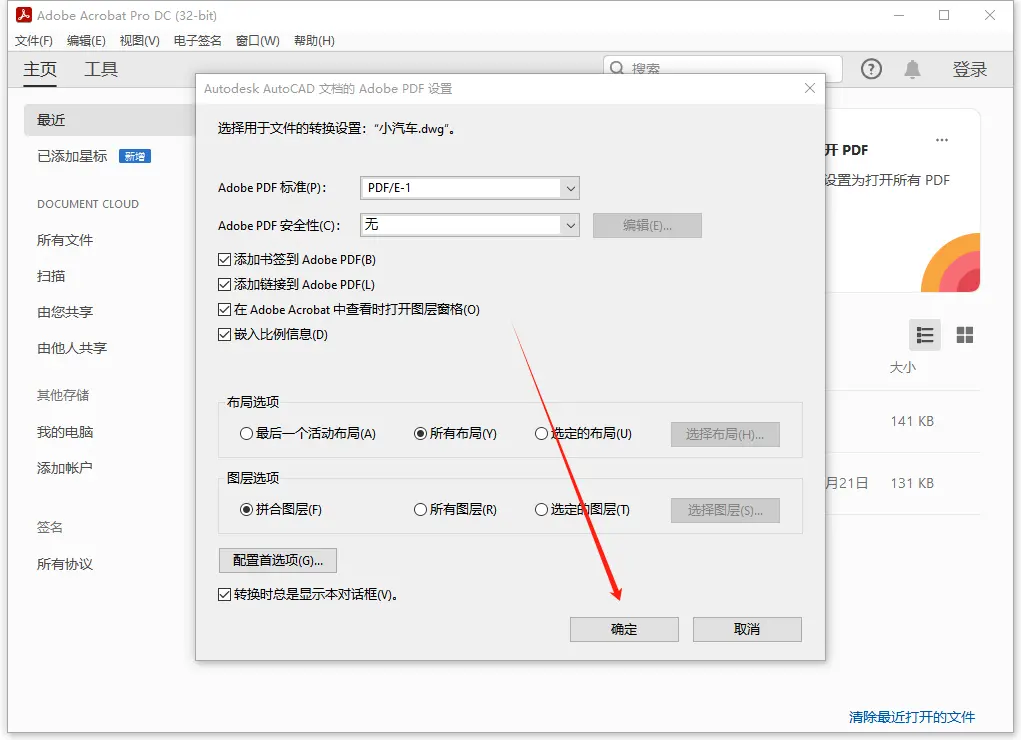Click 清除最近打开的文件 link
The width and height of the screenshot is (1021, 740).
(x=912, y=717)
